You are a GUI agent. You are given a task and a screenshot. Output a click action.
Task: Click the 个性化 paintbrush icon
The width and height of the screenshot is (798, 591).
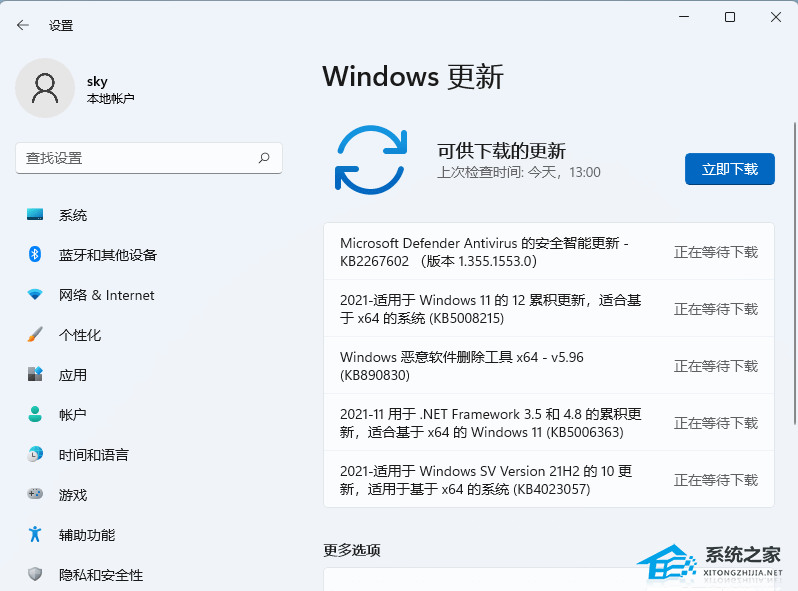[x=35, y=334]
